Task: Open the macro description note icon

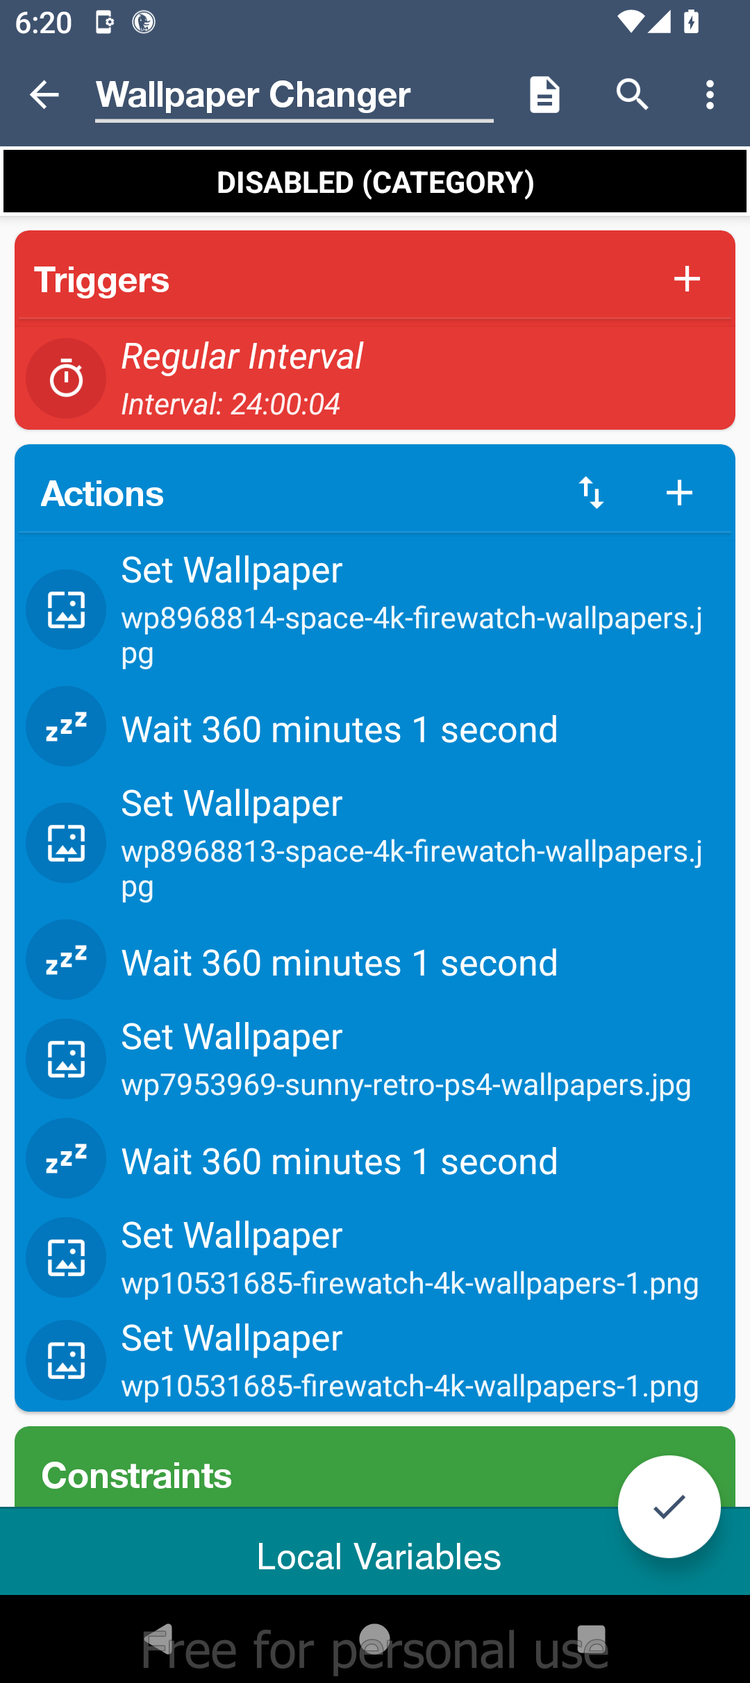Action: 544,95
